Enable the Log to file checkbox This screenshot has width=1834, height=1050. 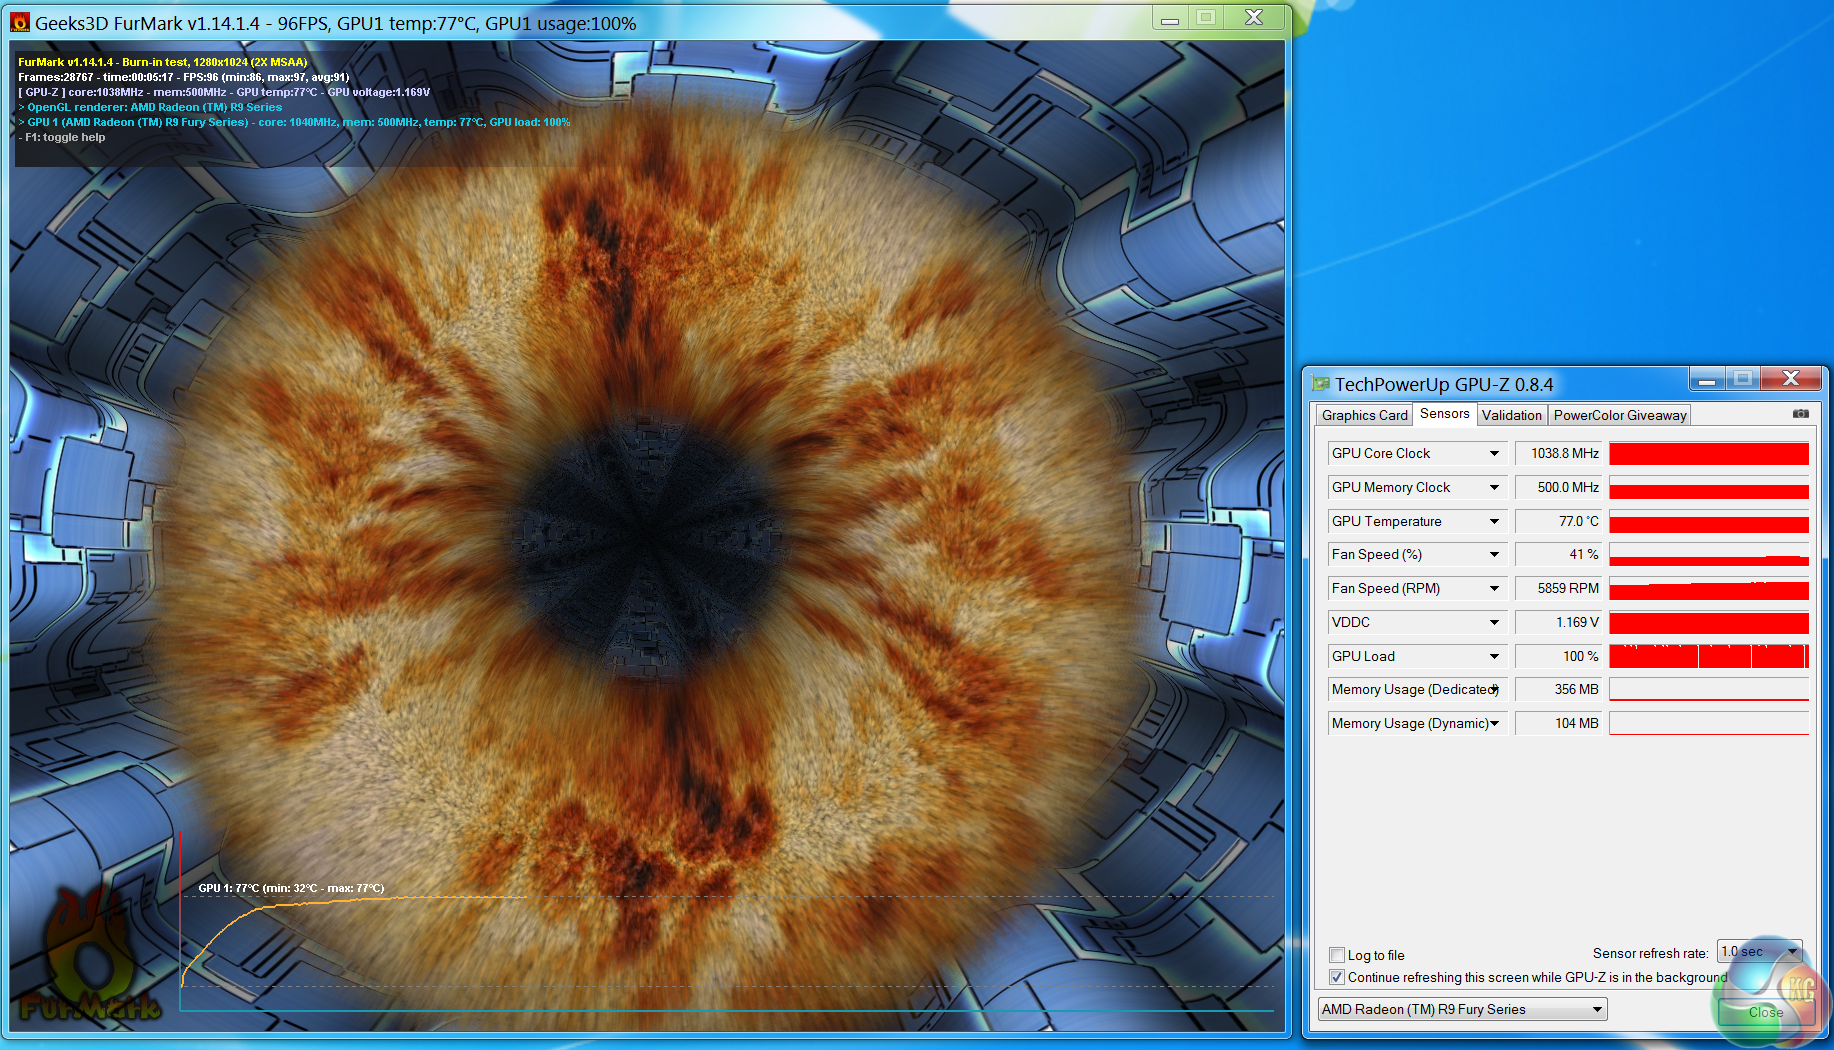(1337, 955)
